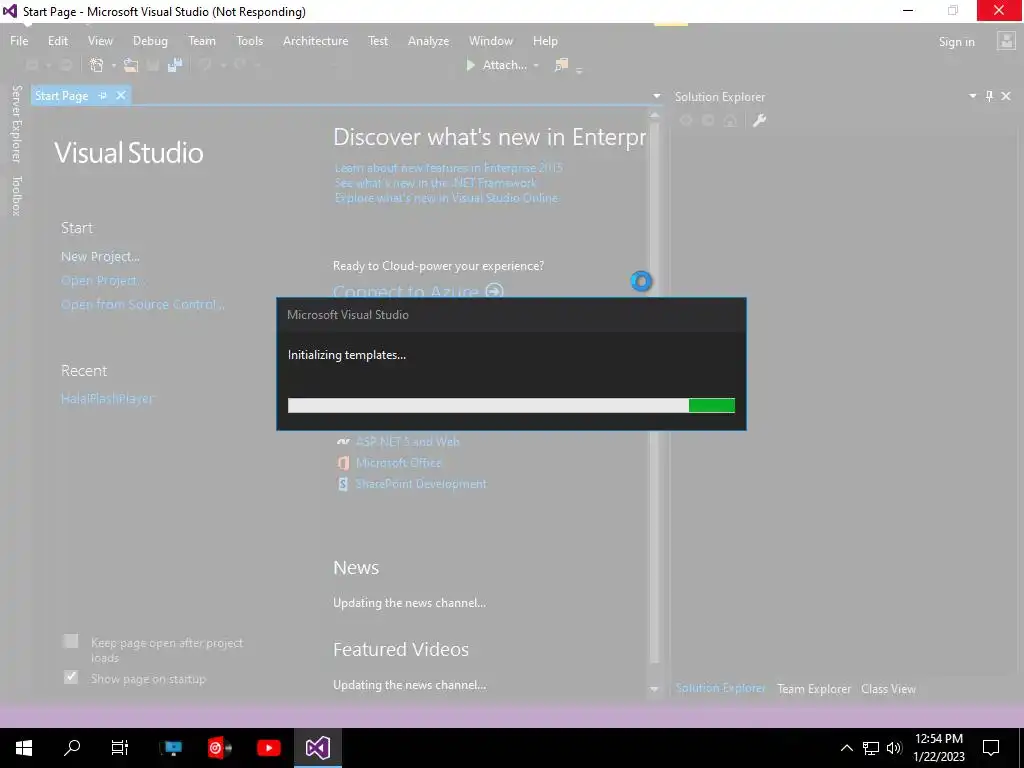This screenshot has width=1024, height=768.
Task: Click the volume speaker tray icon
Action: [x=895, y=748]
